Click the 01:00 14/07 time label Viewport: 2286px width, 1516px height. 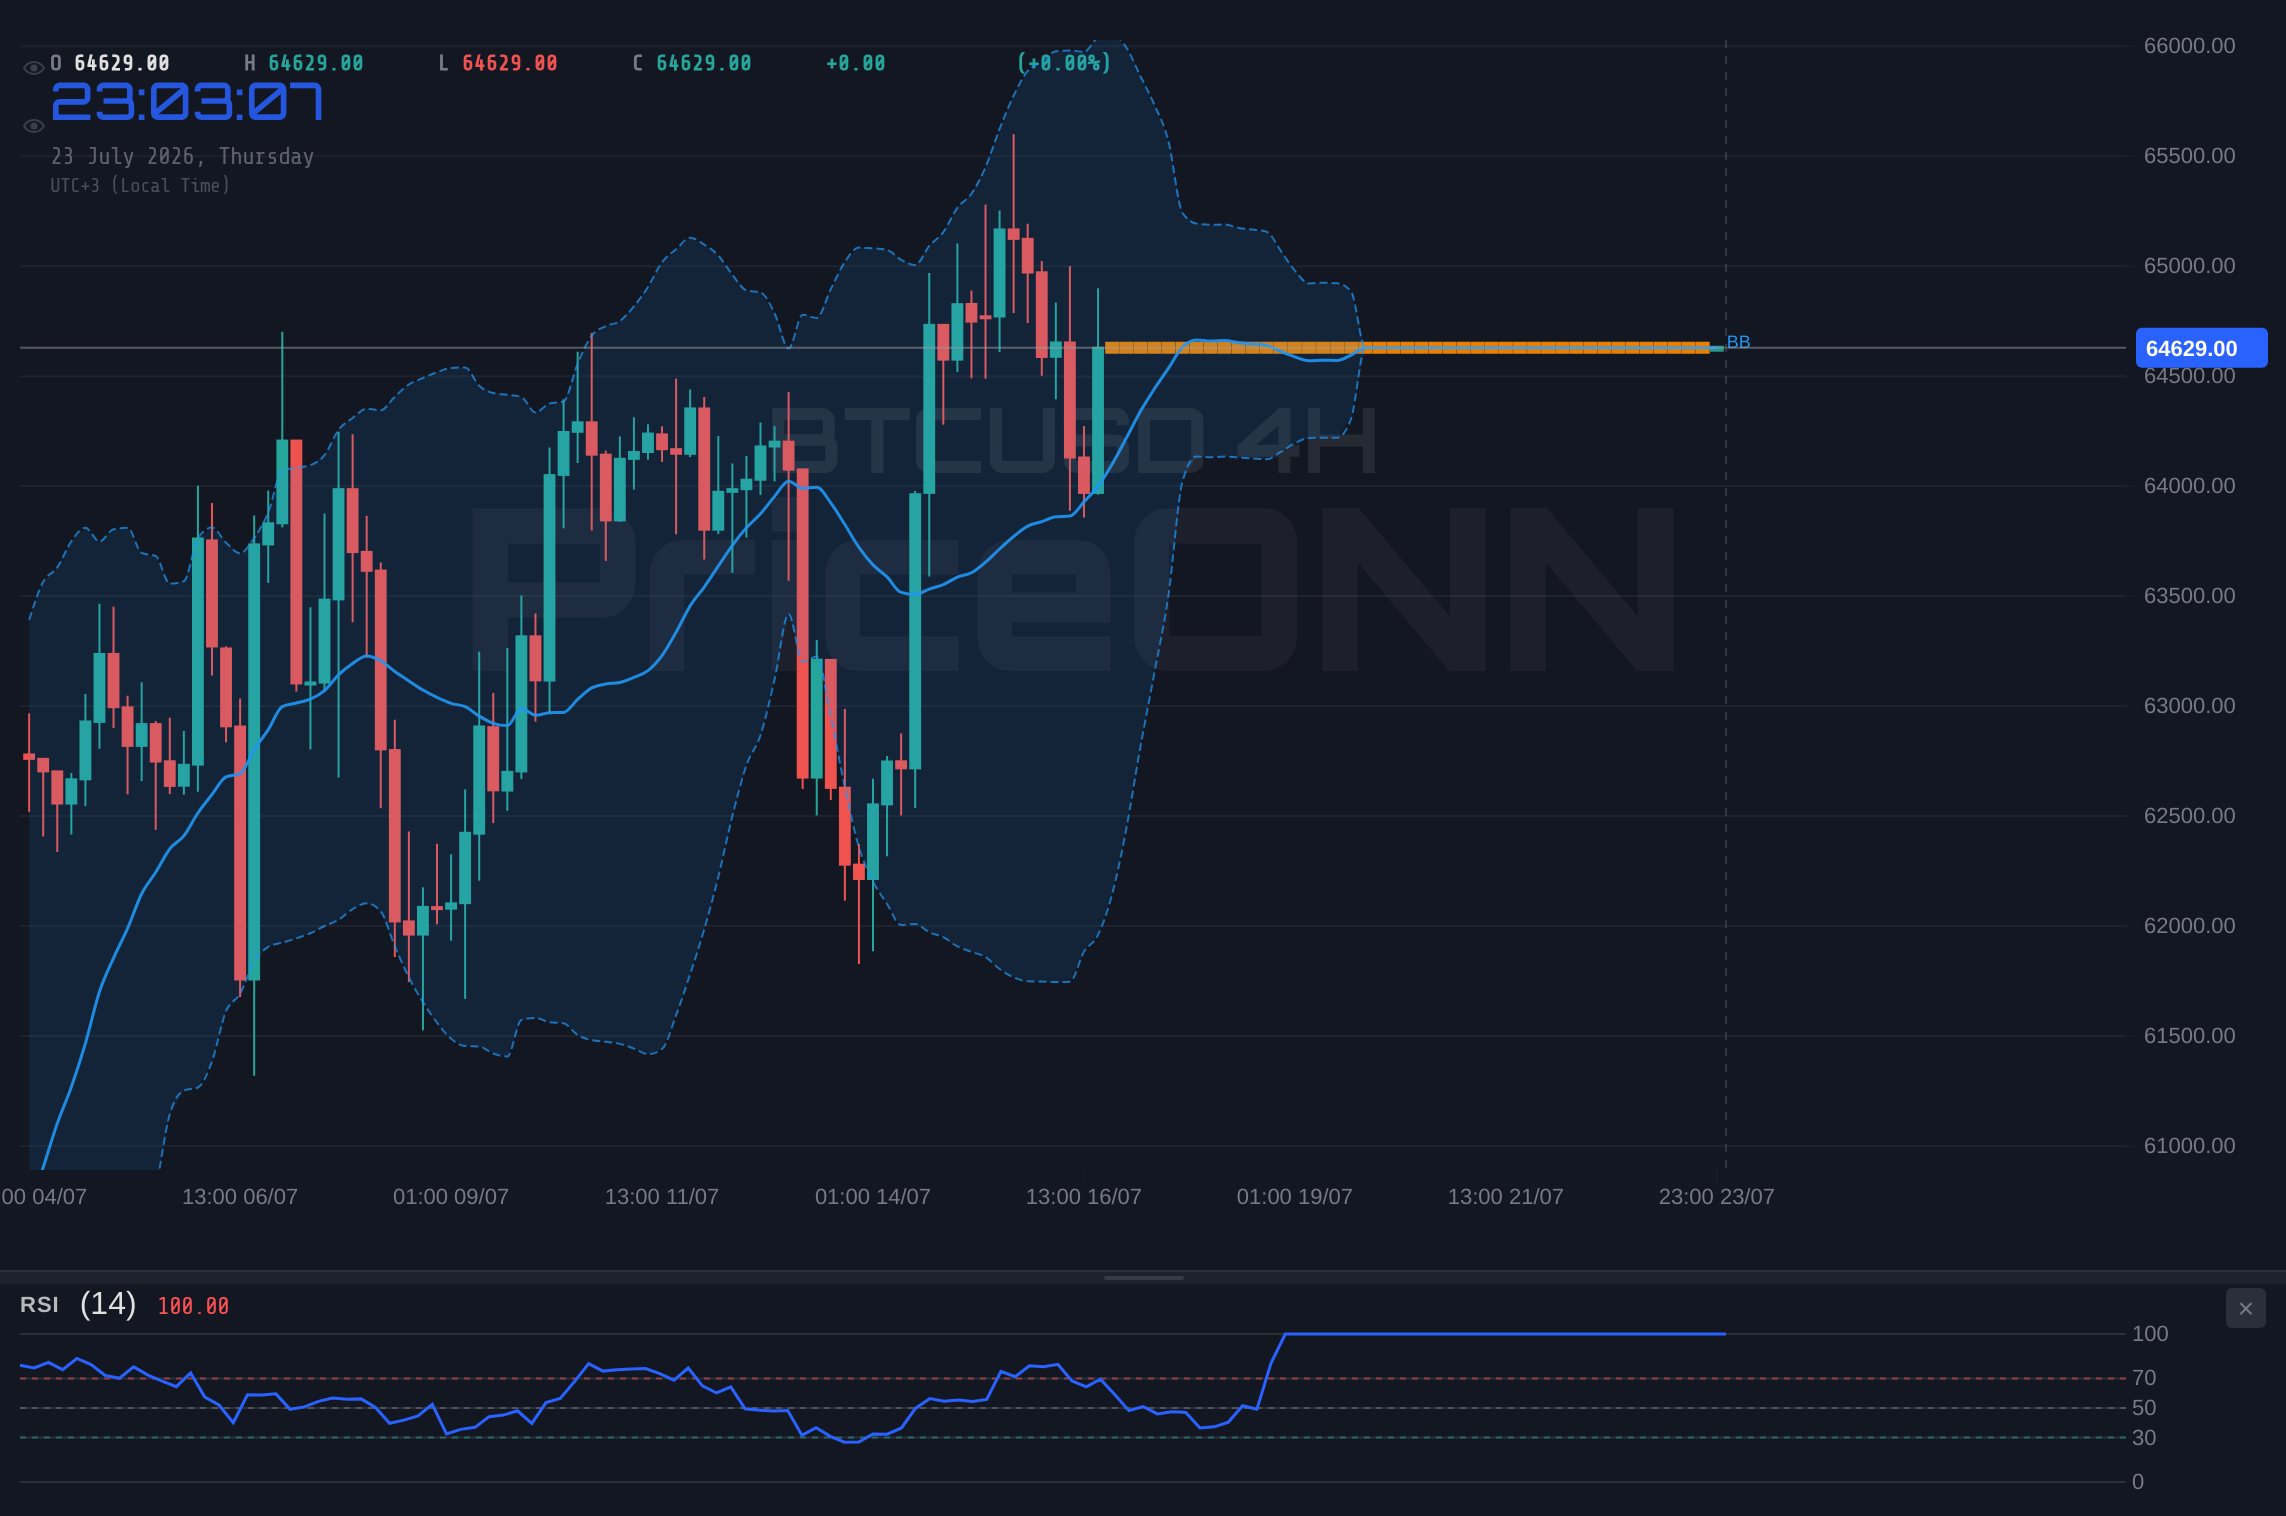[x=873, y=1197]
